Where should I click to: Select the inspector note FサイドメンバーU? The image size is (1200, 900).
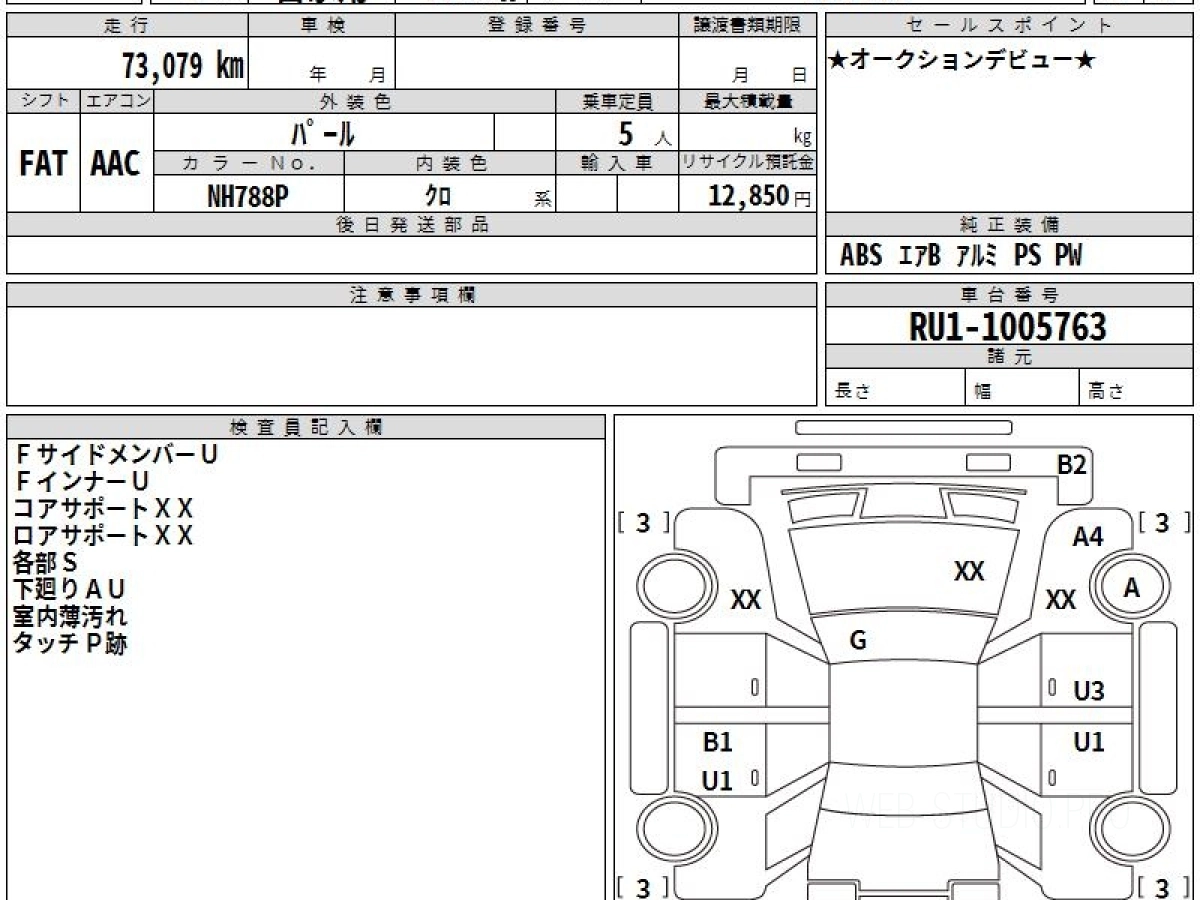pyautogui.click(x=116, y=454)
